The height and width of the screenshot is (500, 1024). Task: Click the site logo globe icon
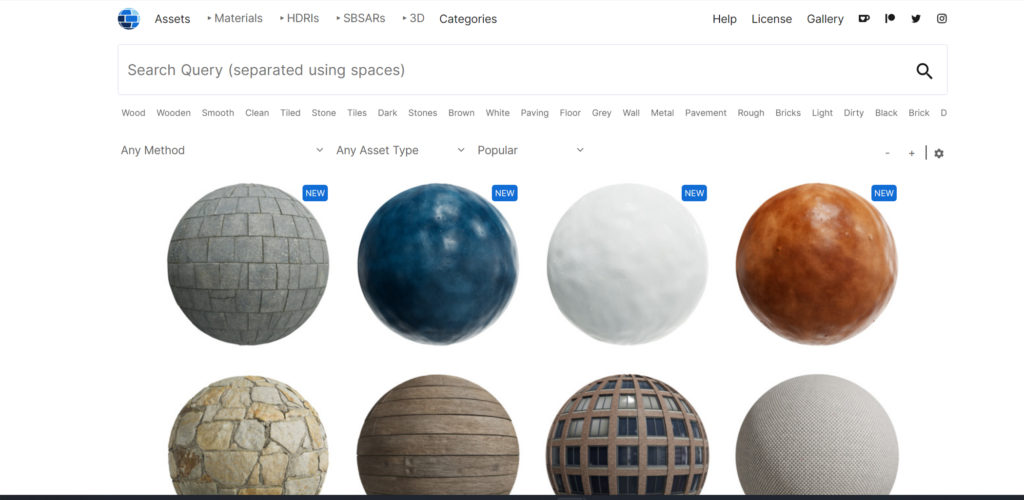[x=129, y=19]
